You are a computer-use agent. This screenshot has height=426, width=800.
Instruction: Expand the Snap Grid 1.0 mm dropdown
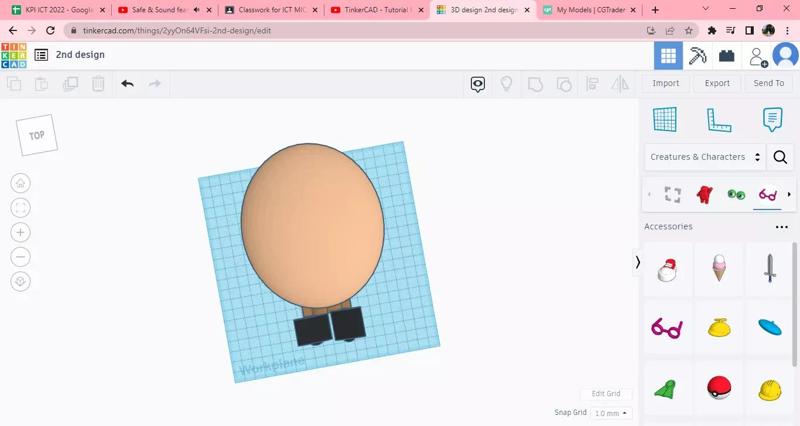[x=611, y=413]
